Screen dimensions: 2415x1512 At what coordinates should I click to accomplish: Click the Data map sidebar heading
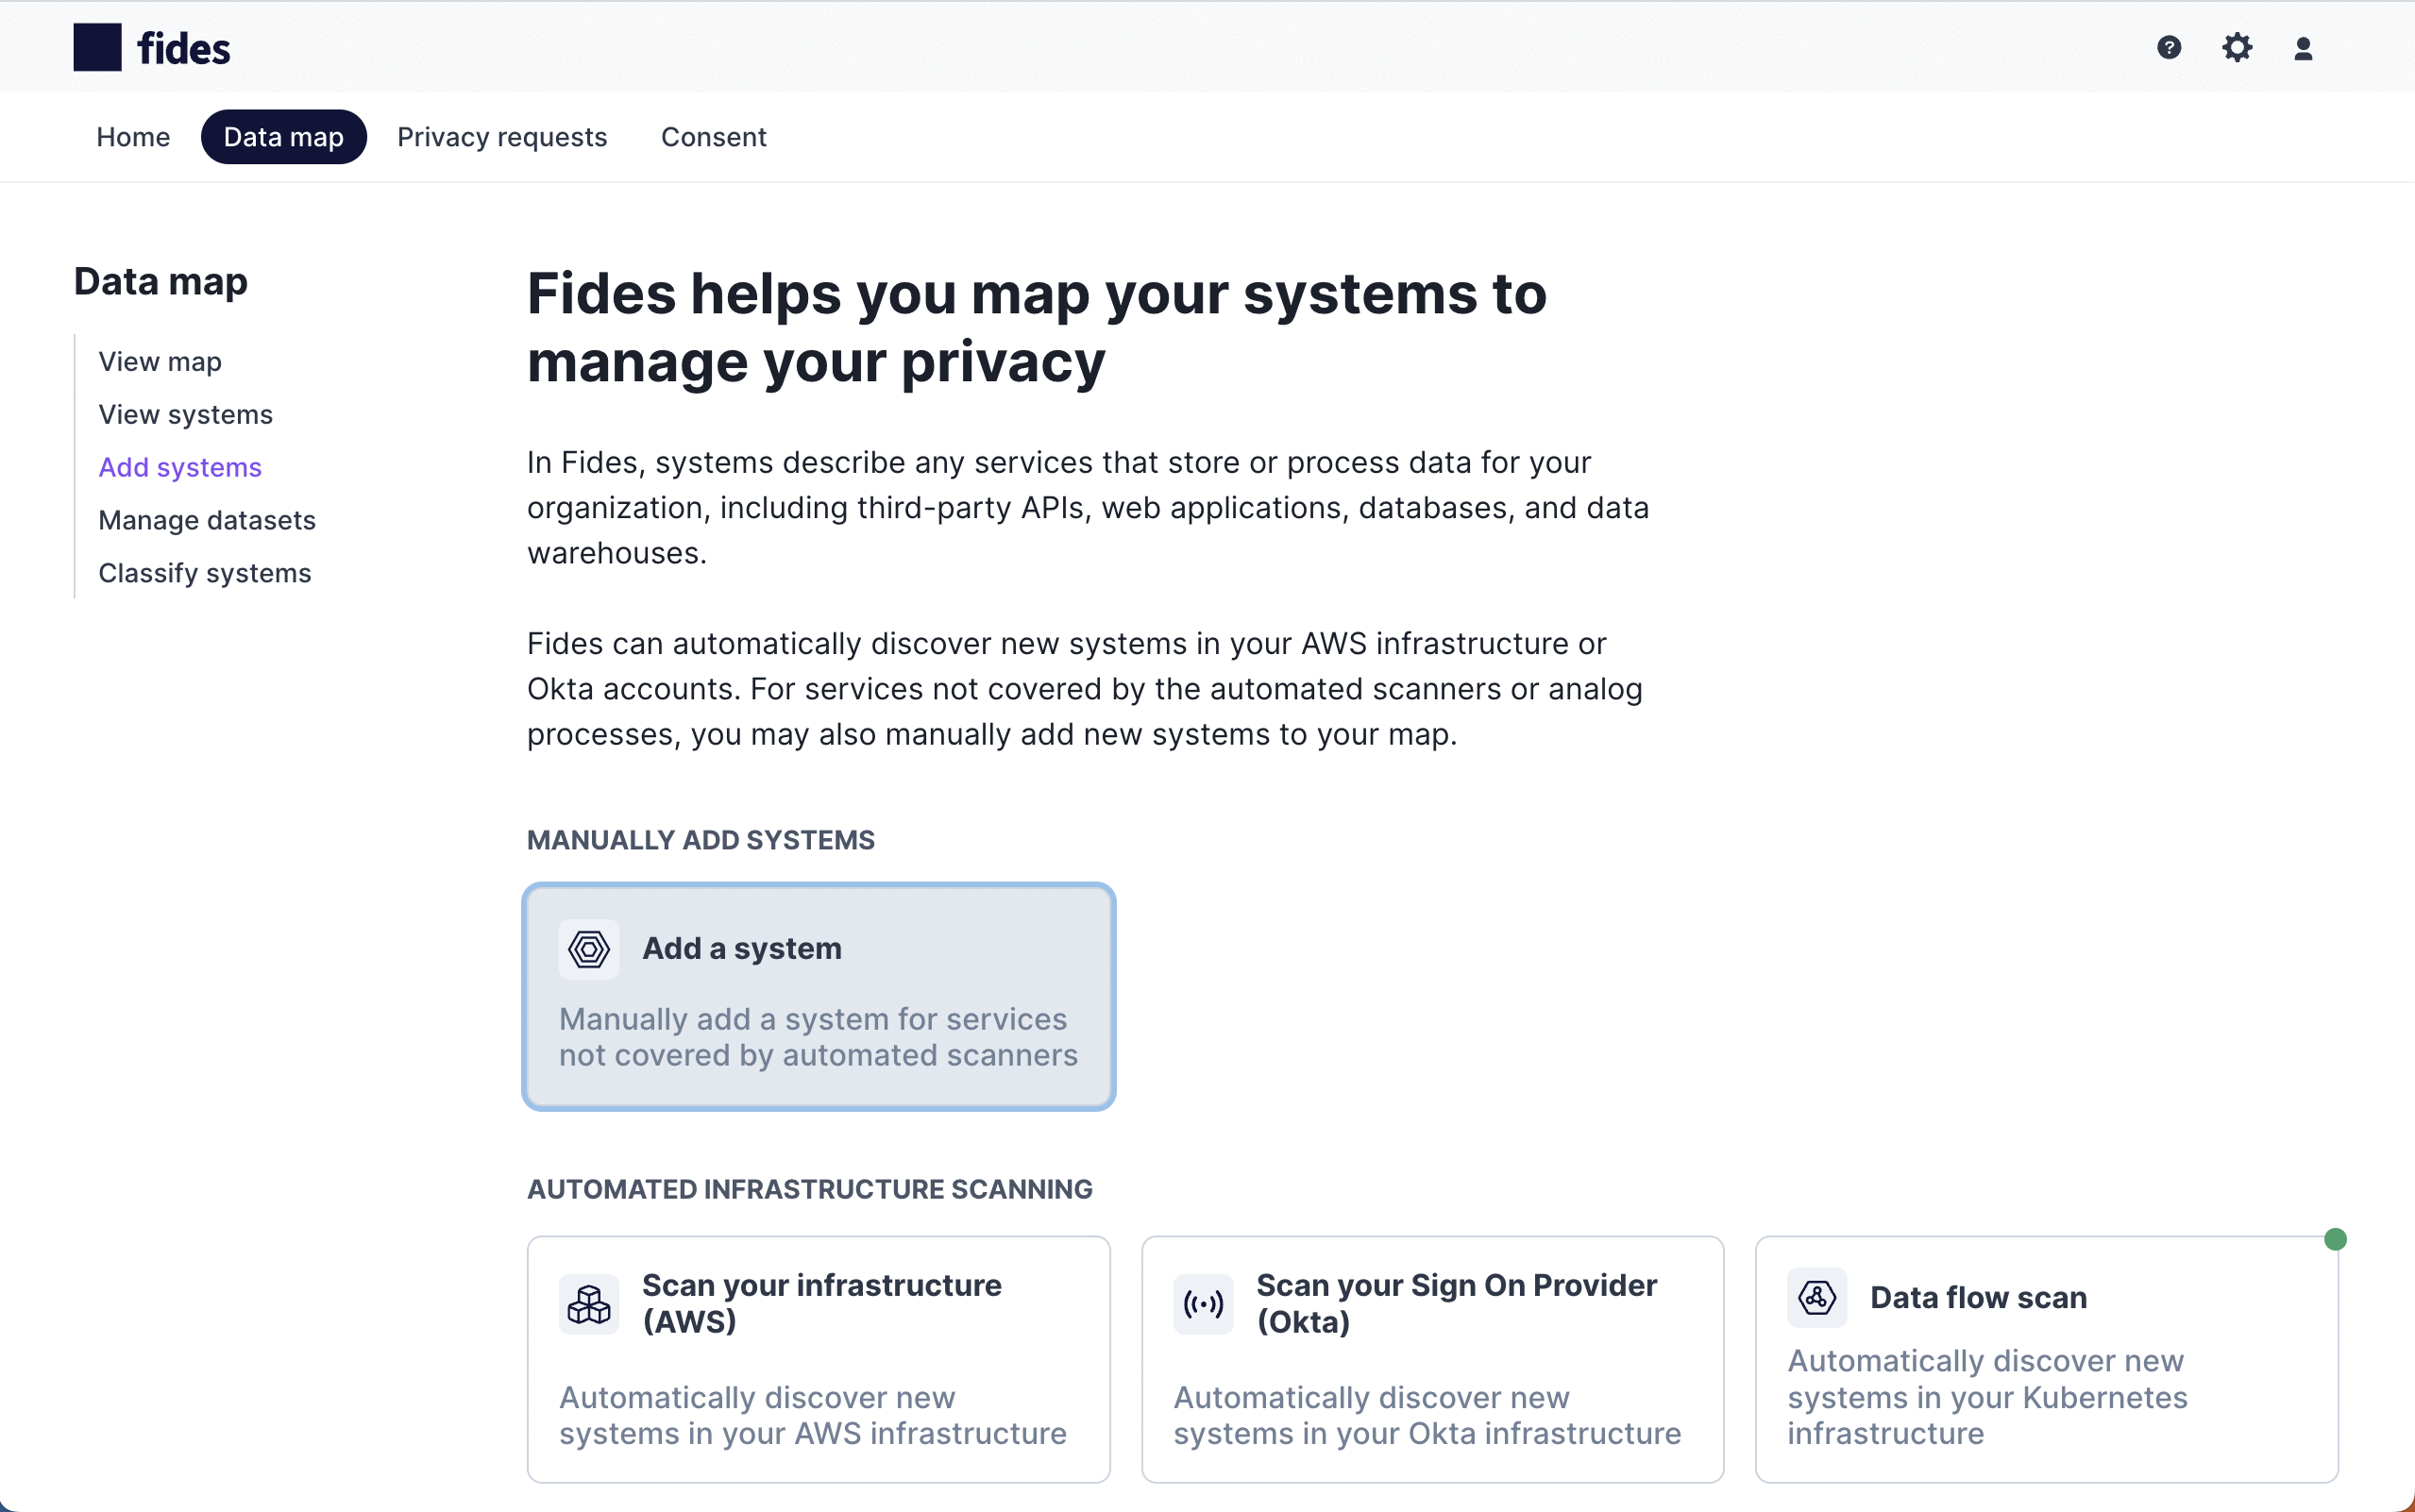click(161, 282)
